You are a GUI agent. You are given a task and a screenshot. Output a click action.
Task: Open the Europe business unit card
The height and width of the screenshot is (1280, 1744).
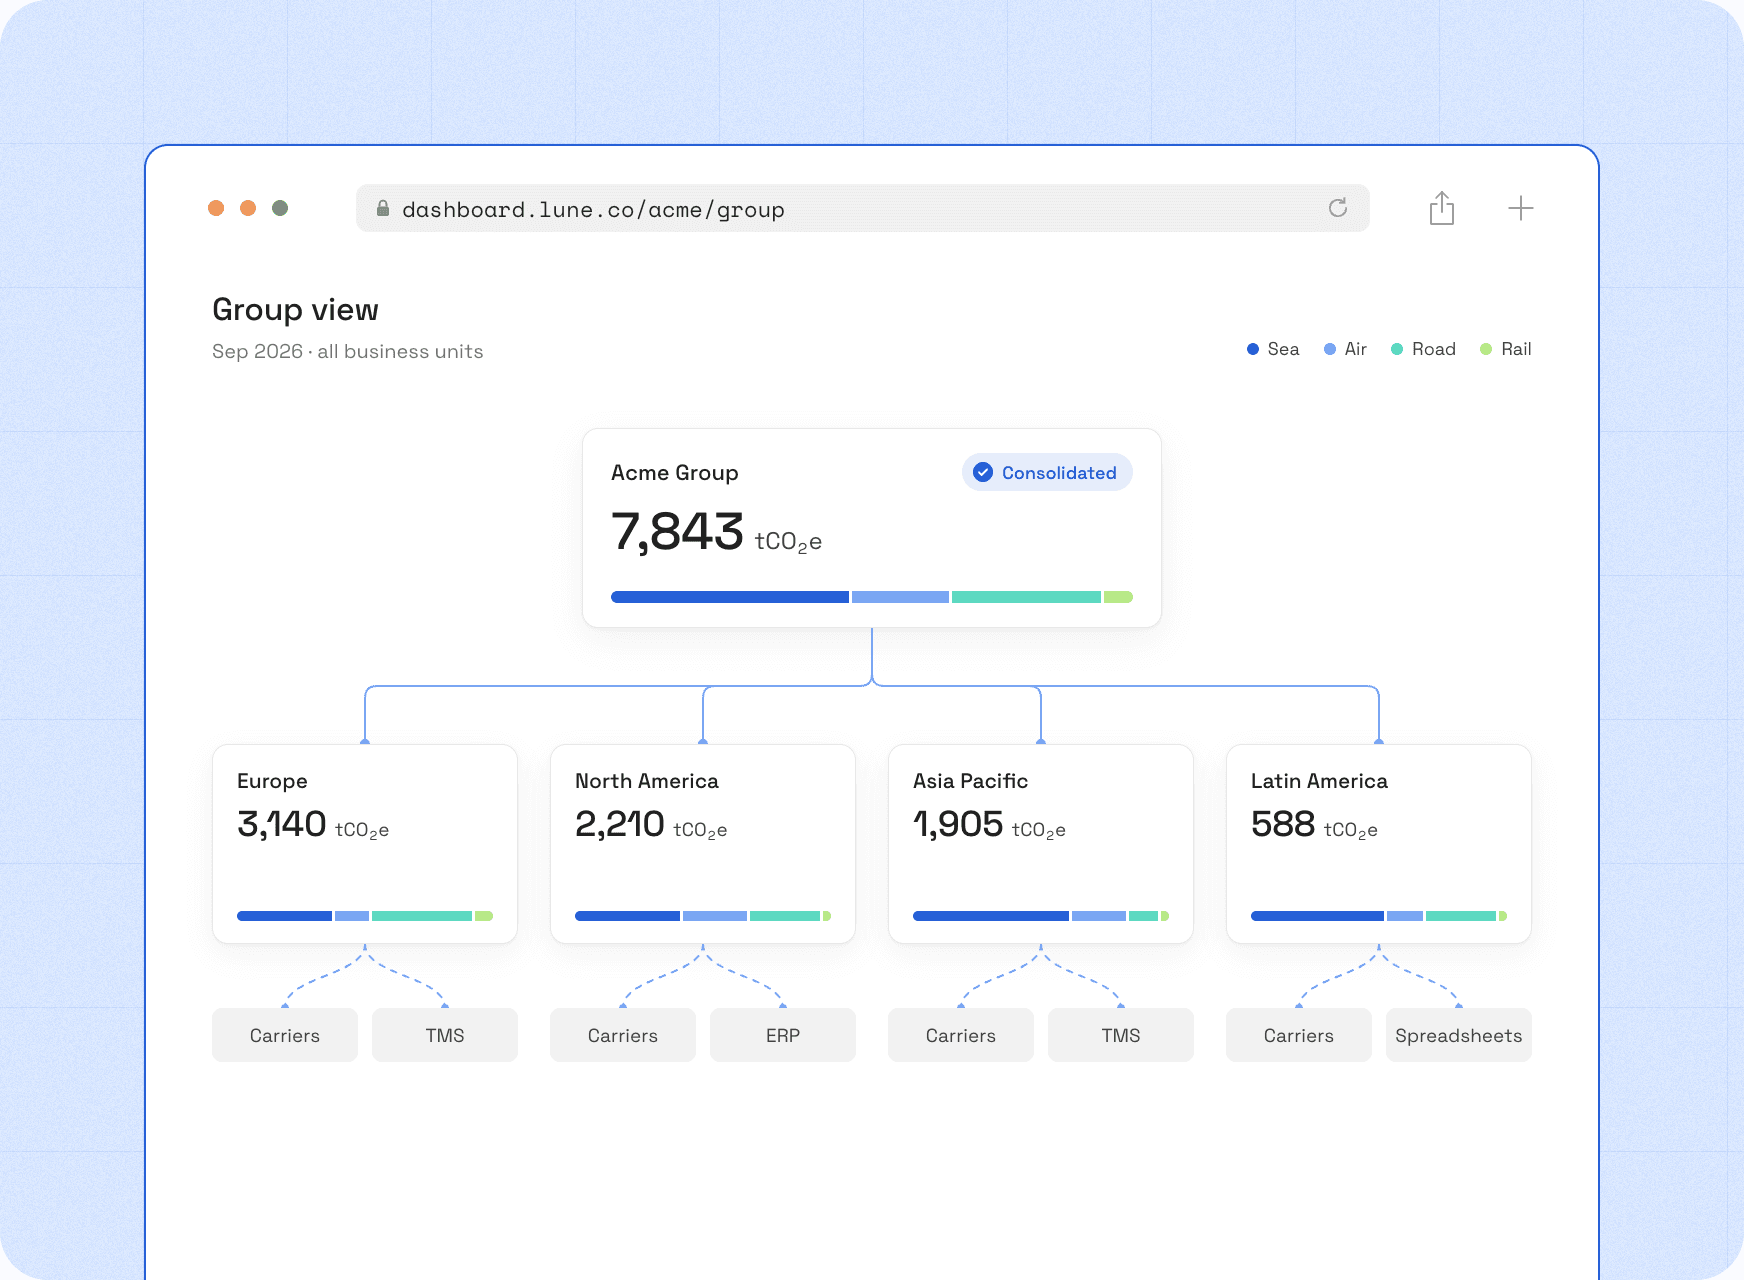point(365,843)
